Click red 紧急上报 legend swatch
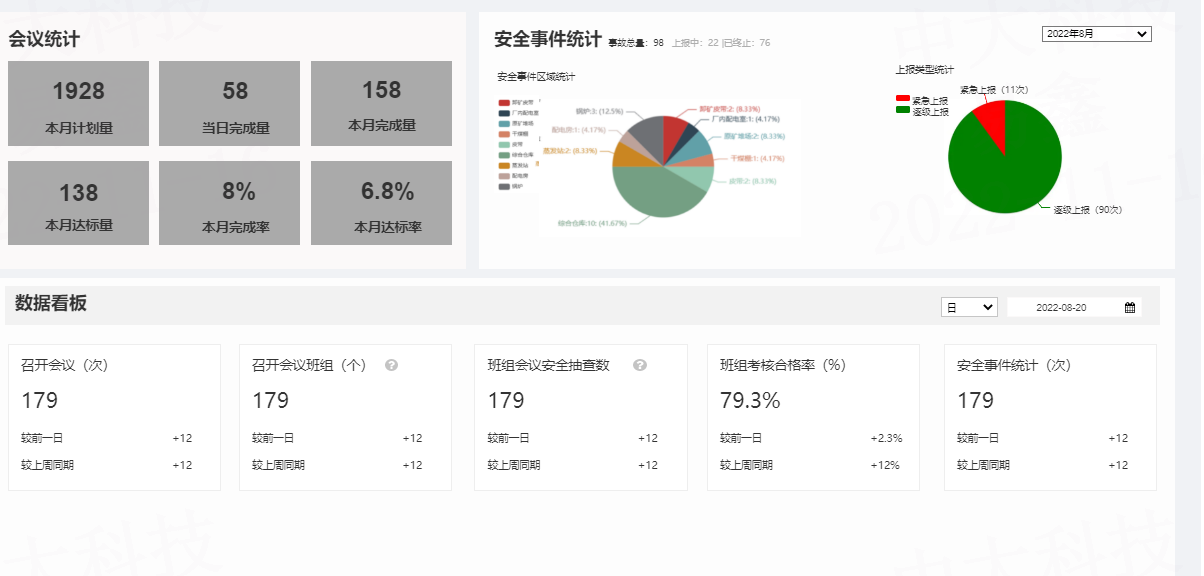The height and width of the screenshot is (576, 1204). point(903,100)
